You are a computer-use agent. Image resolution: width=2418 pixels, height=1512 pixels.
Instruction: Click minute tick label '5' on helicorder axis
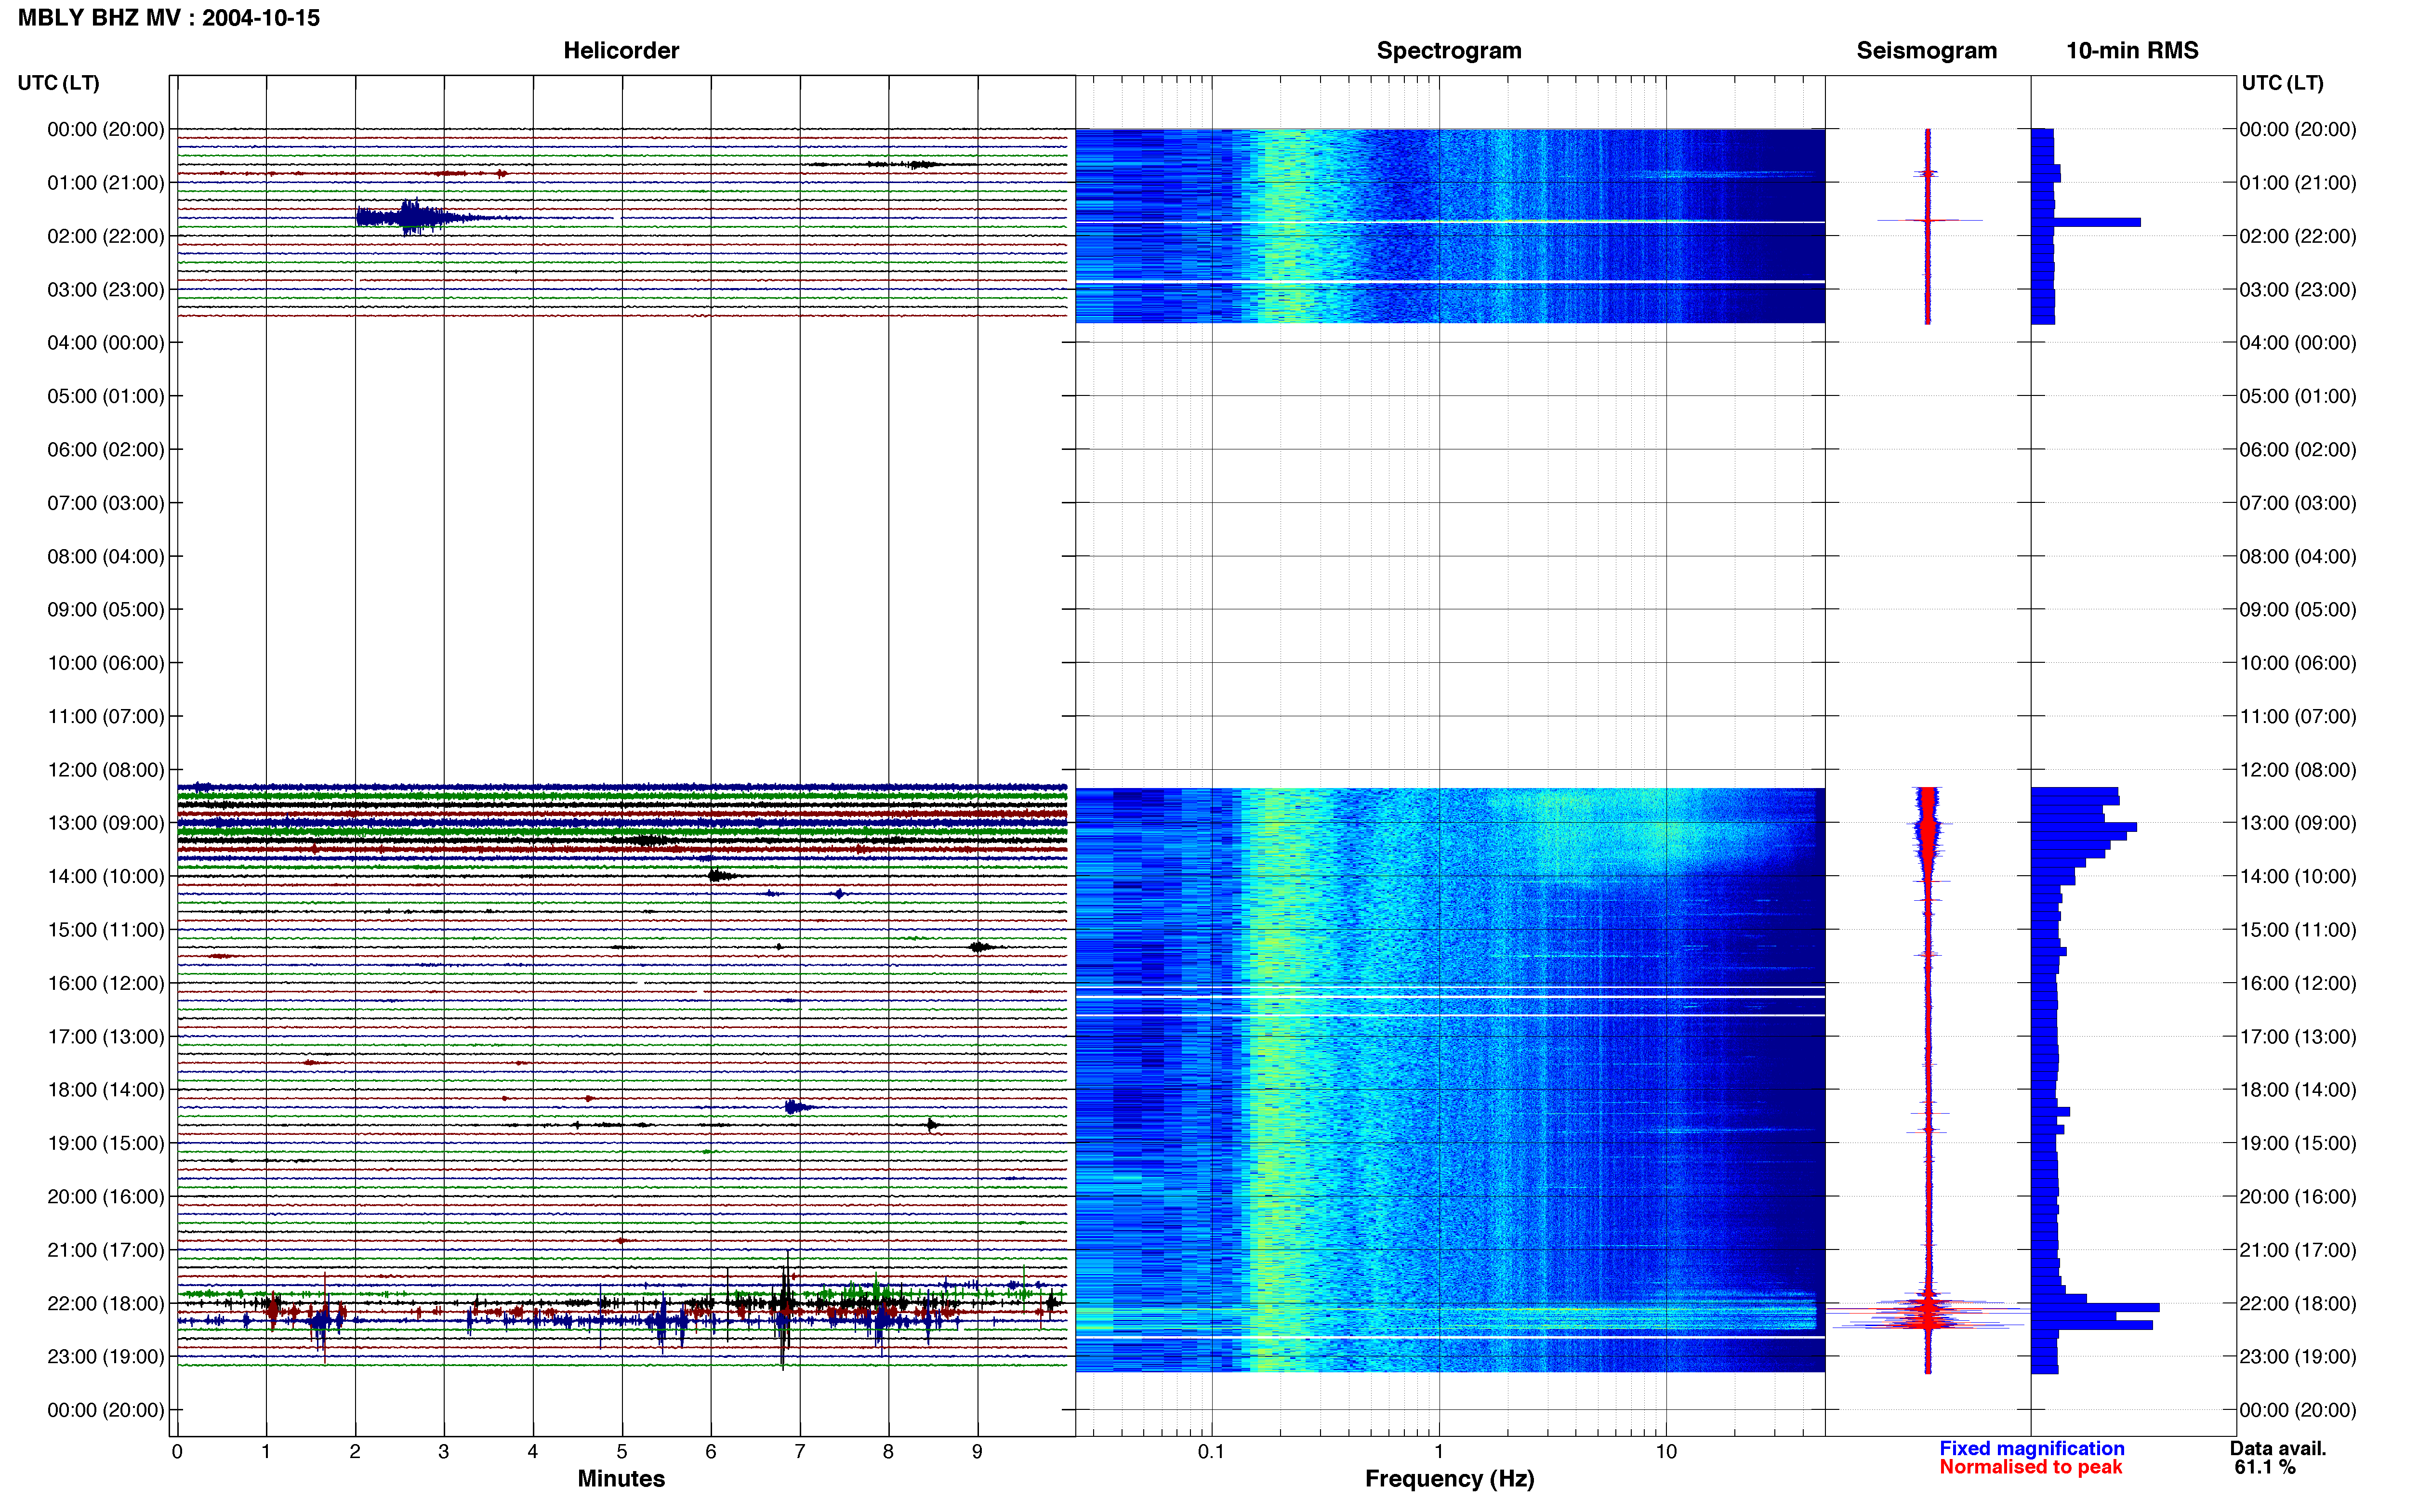tap(622, 1452)
